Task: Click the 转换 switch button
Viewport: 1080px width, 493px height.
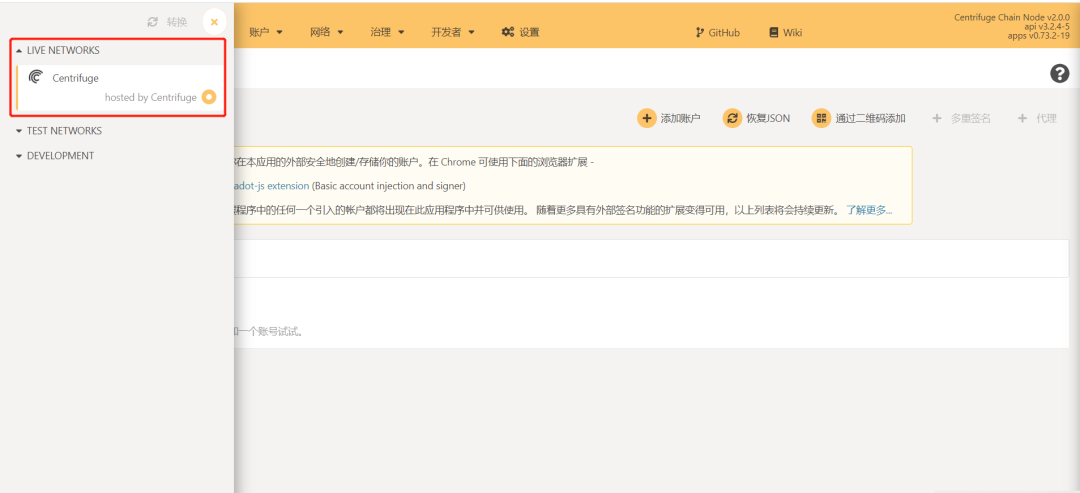Action: [167, 22]
